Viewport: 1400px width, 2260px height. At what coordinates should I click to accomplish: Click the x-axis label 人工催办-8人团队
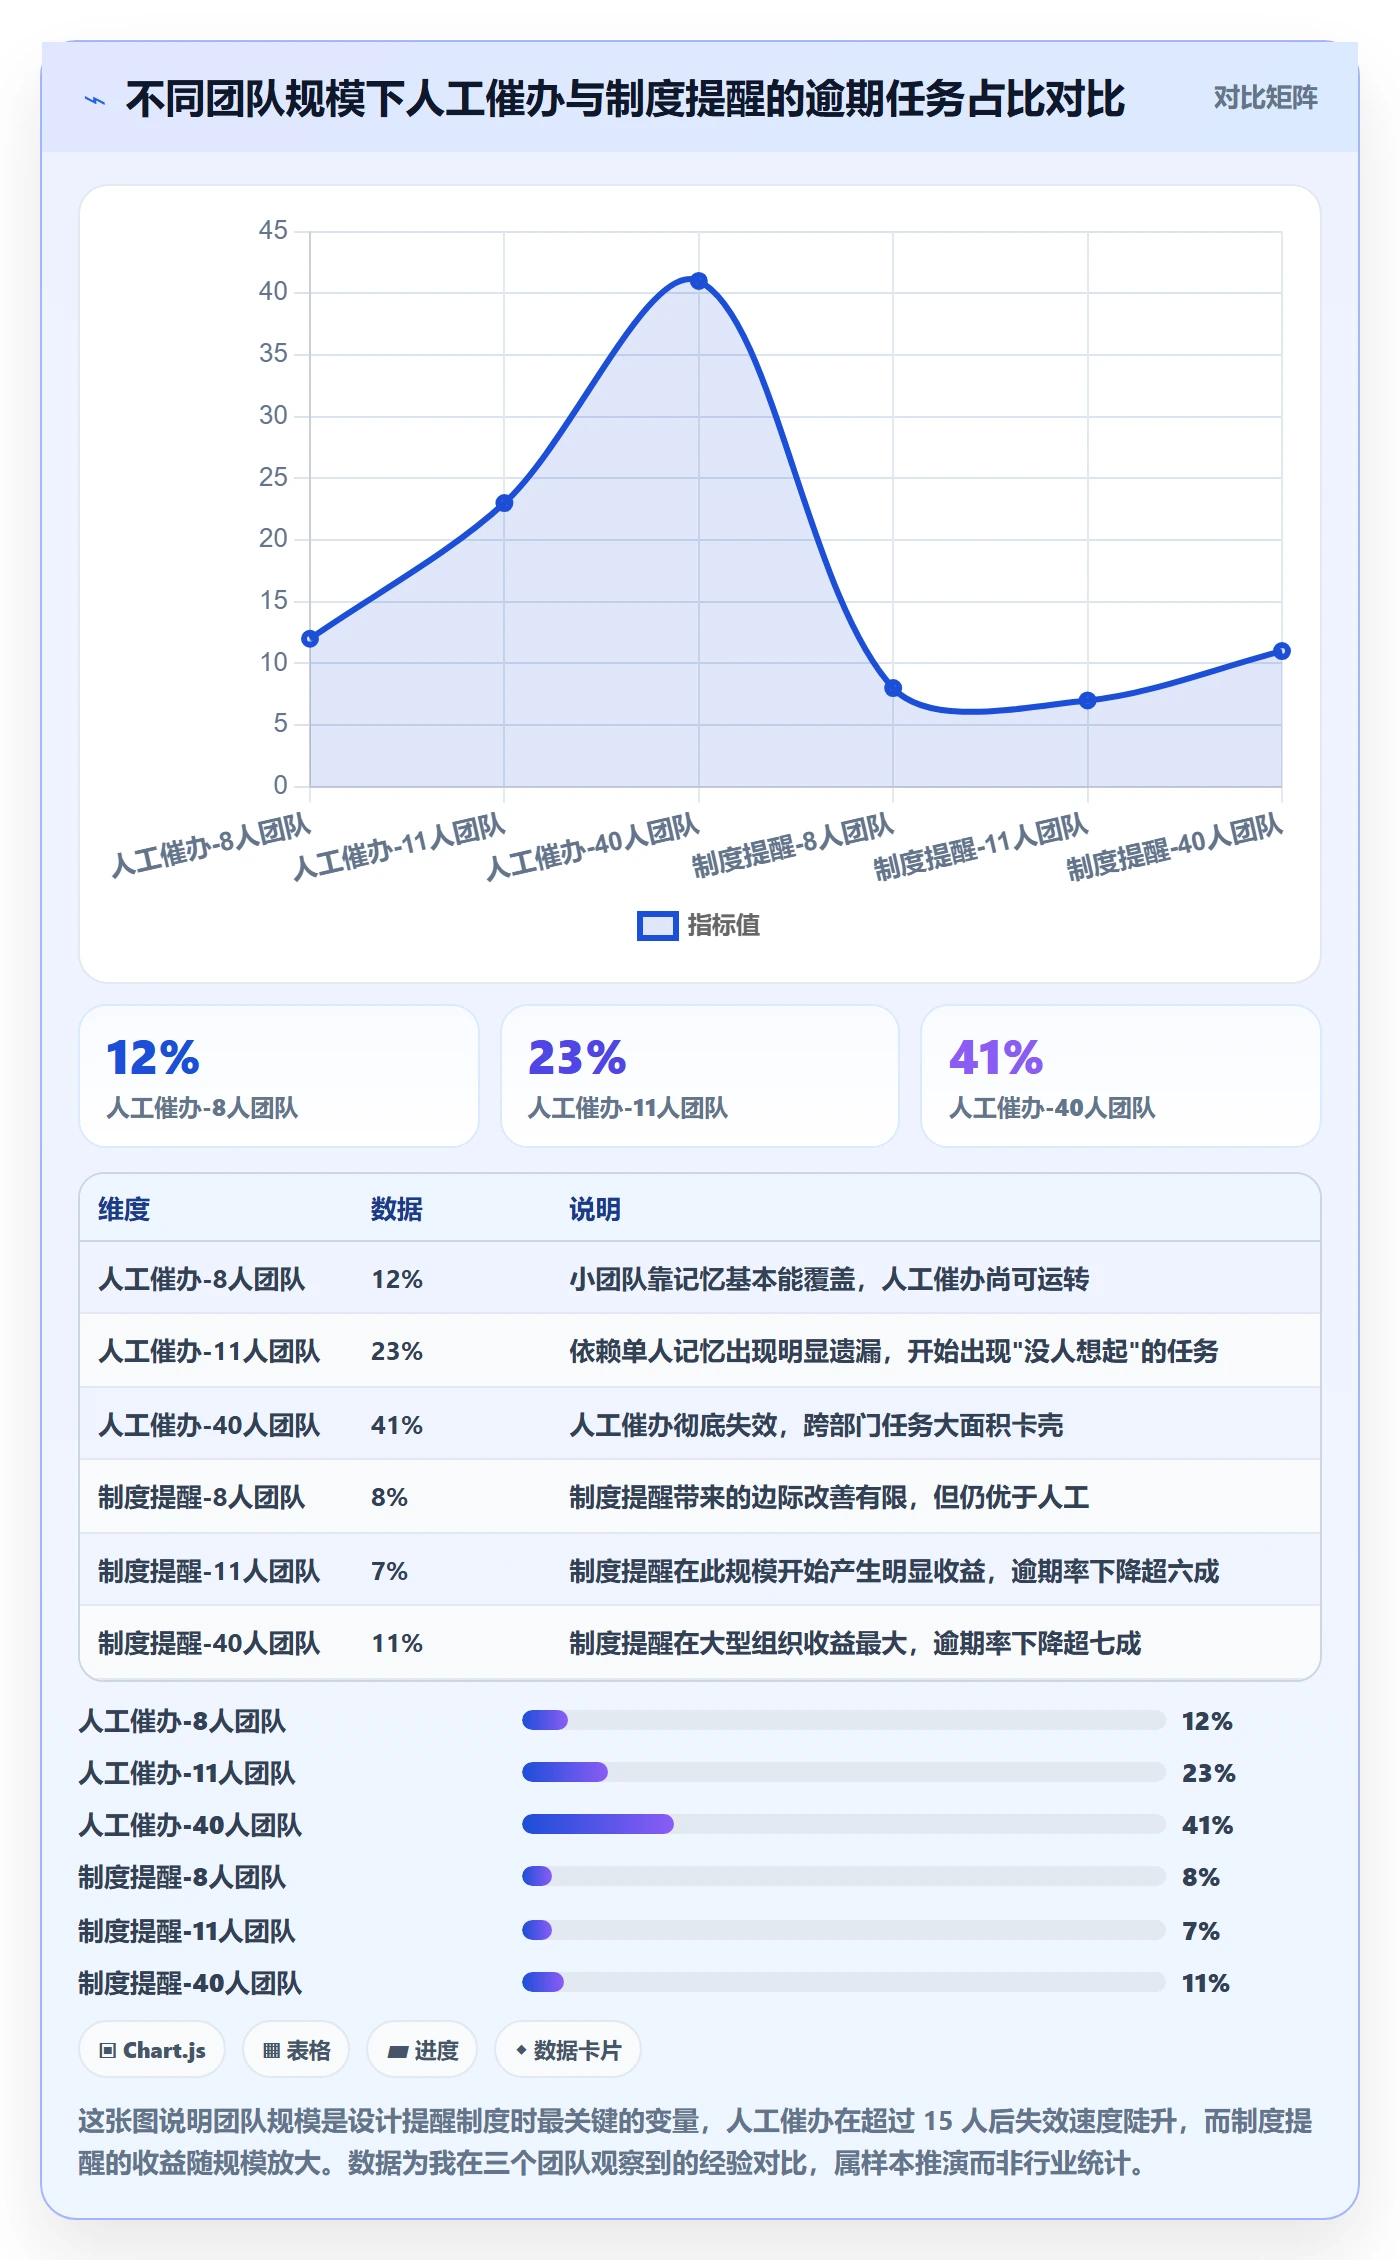tap(211, 845)
